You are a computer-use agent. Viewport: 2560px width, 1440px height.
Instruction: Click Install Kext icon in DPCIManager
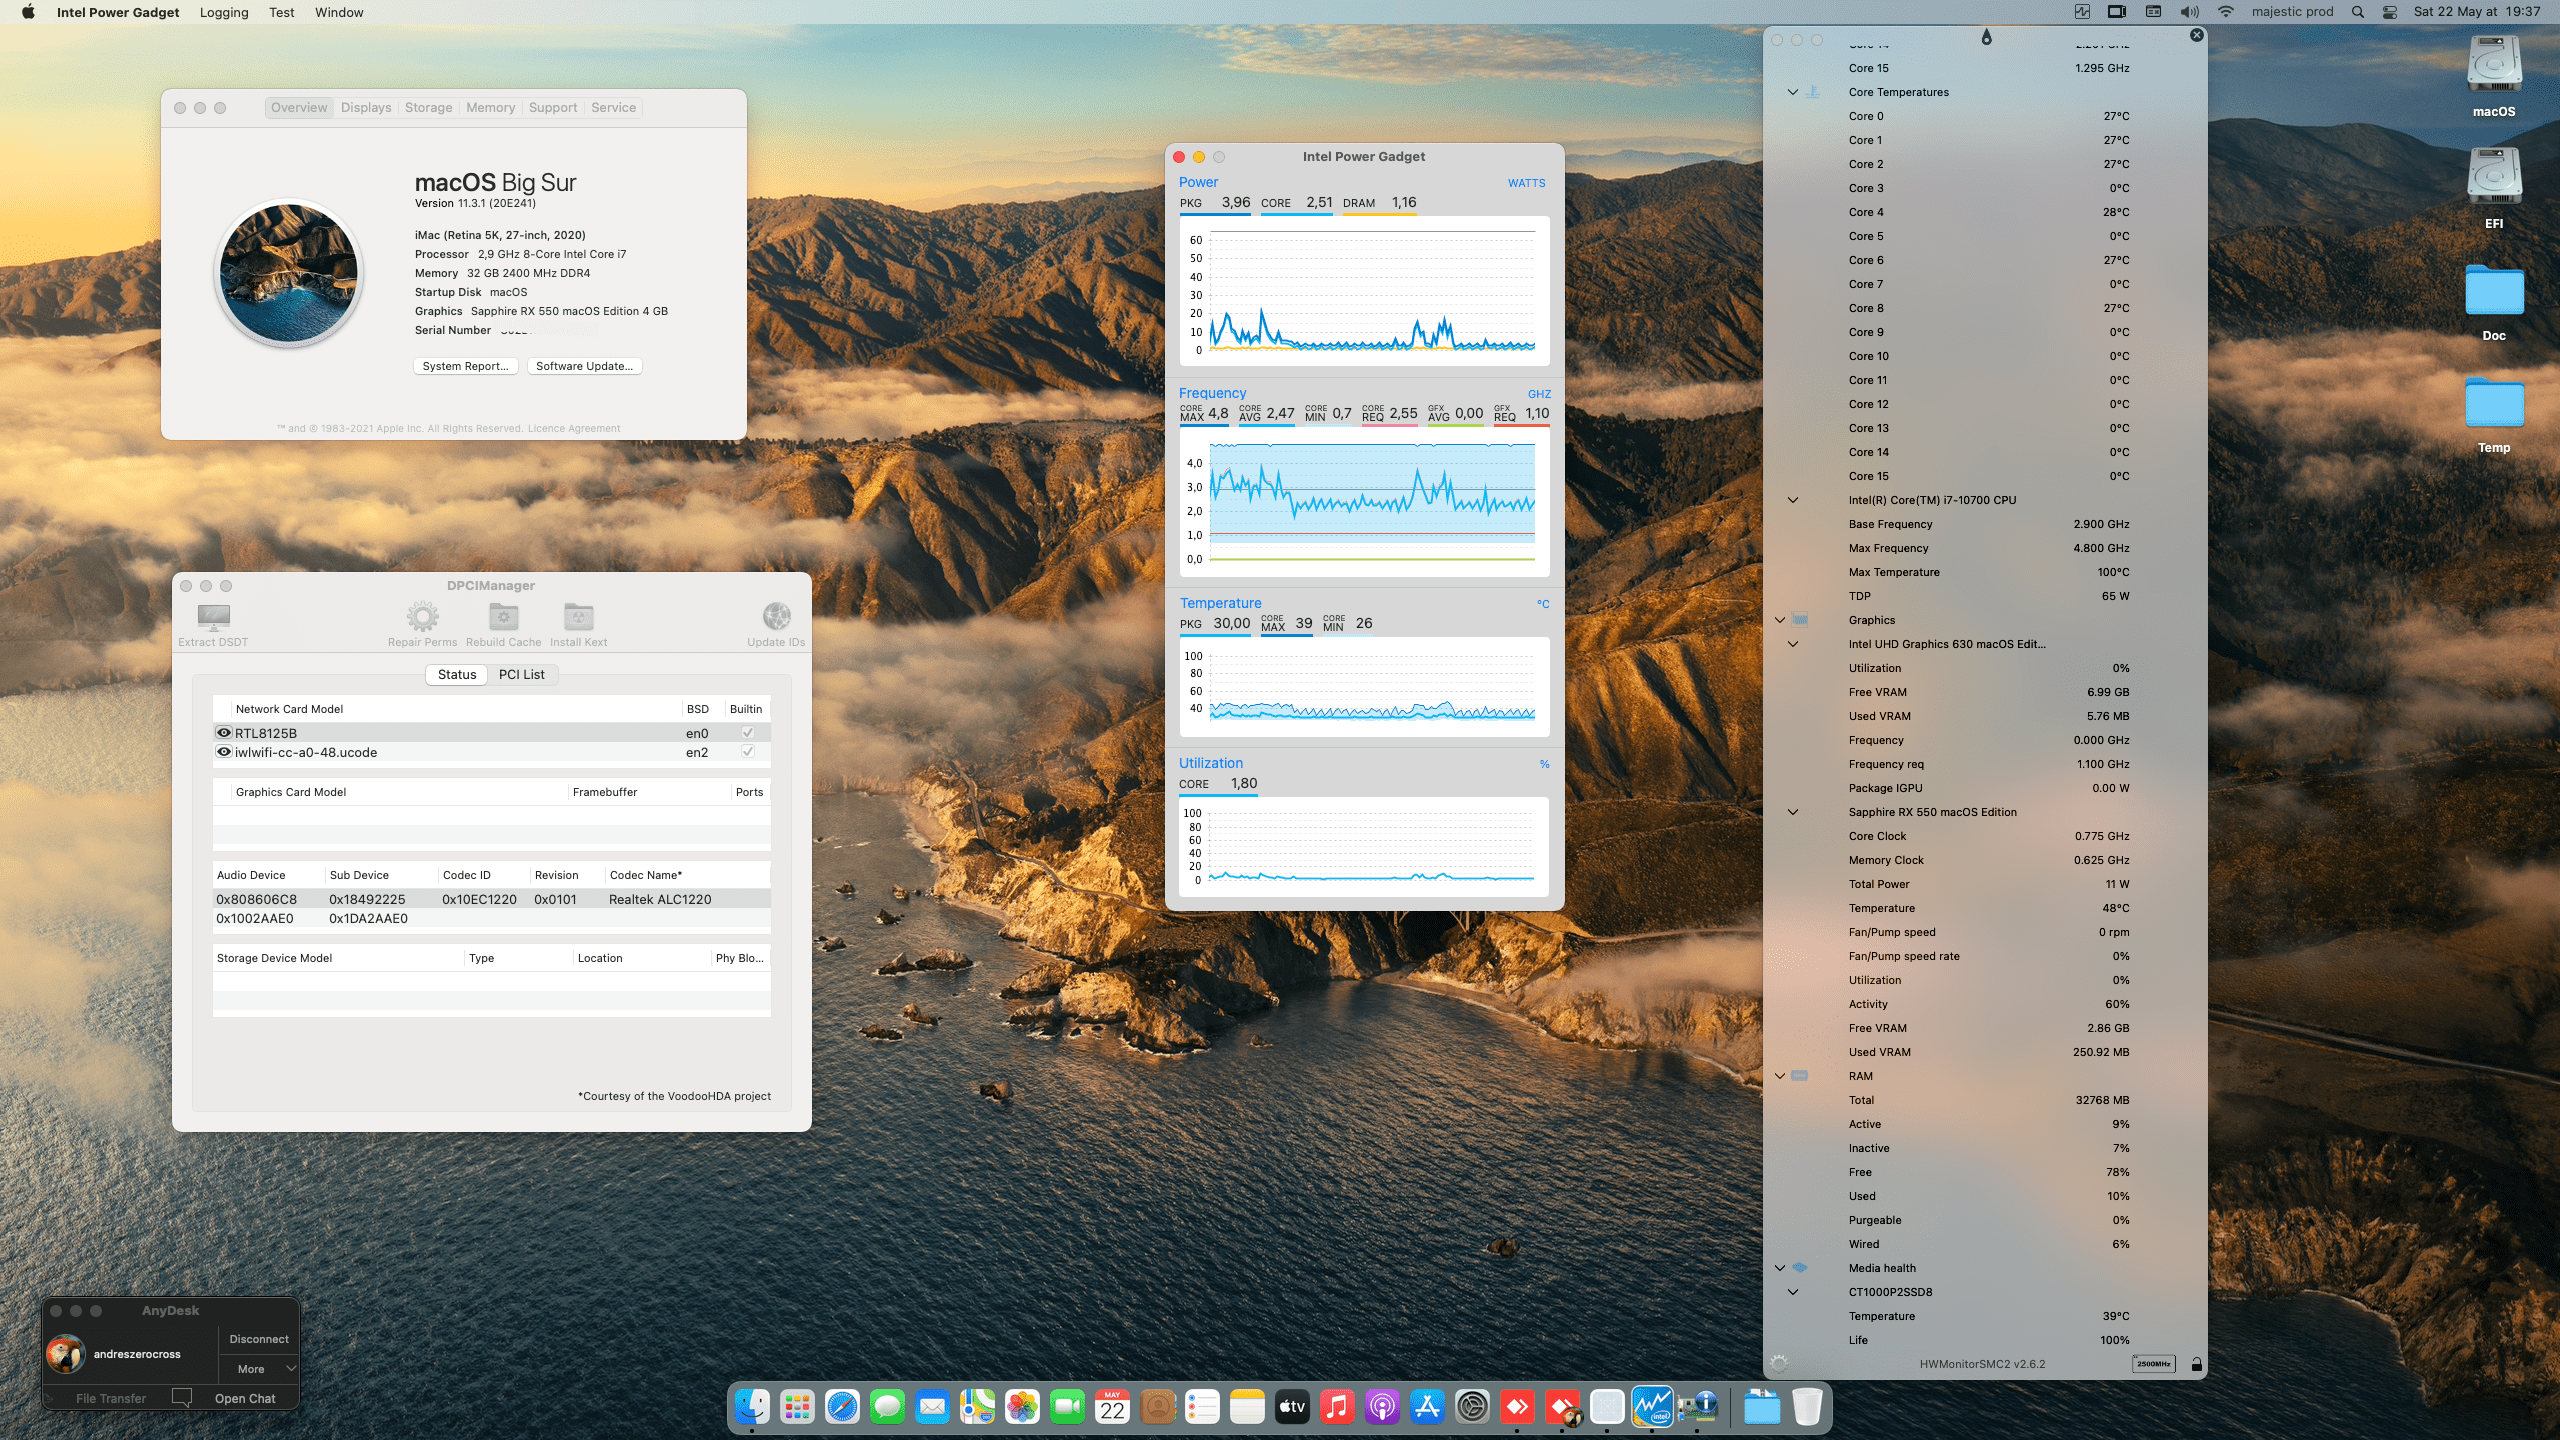click(x=578, y=617)
